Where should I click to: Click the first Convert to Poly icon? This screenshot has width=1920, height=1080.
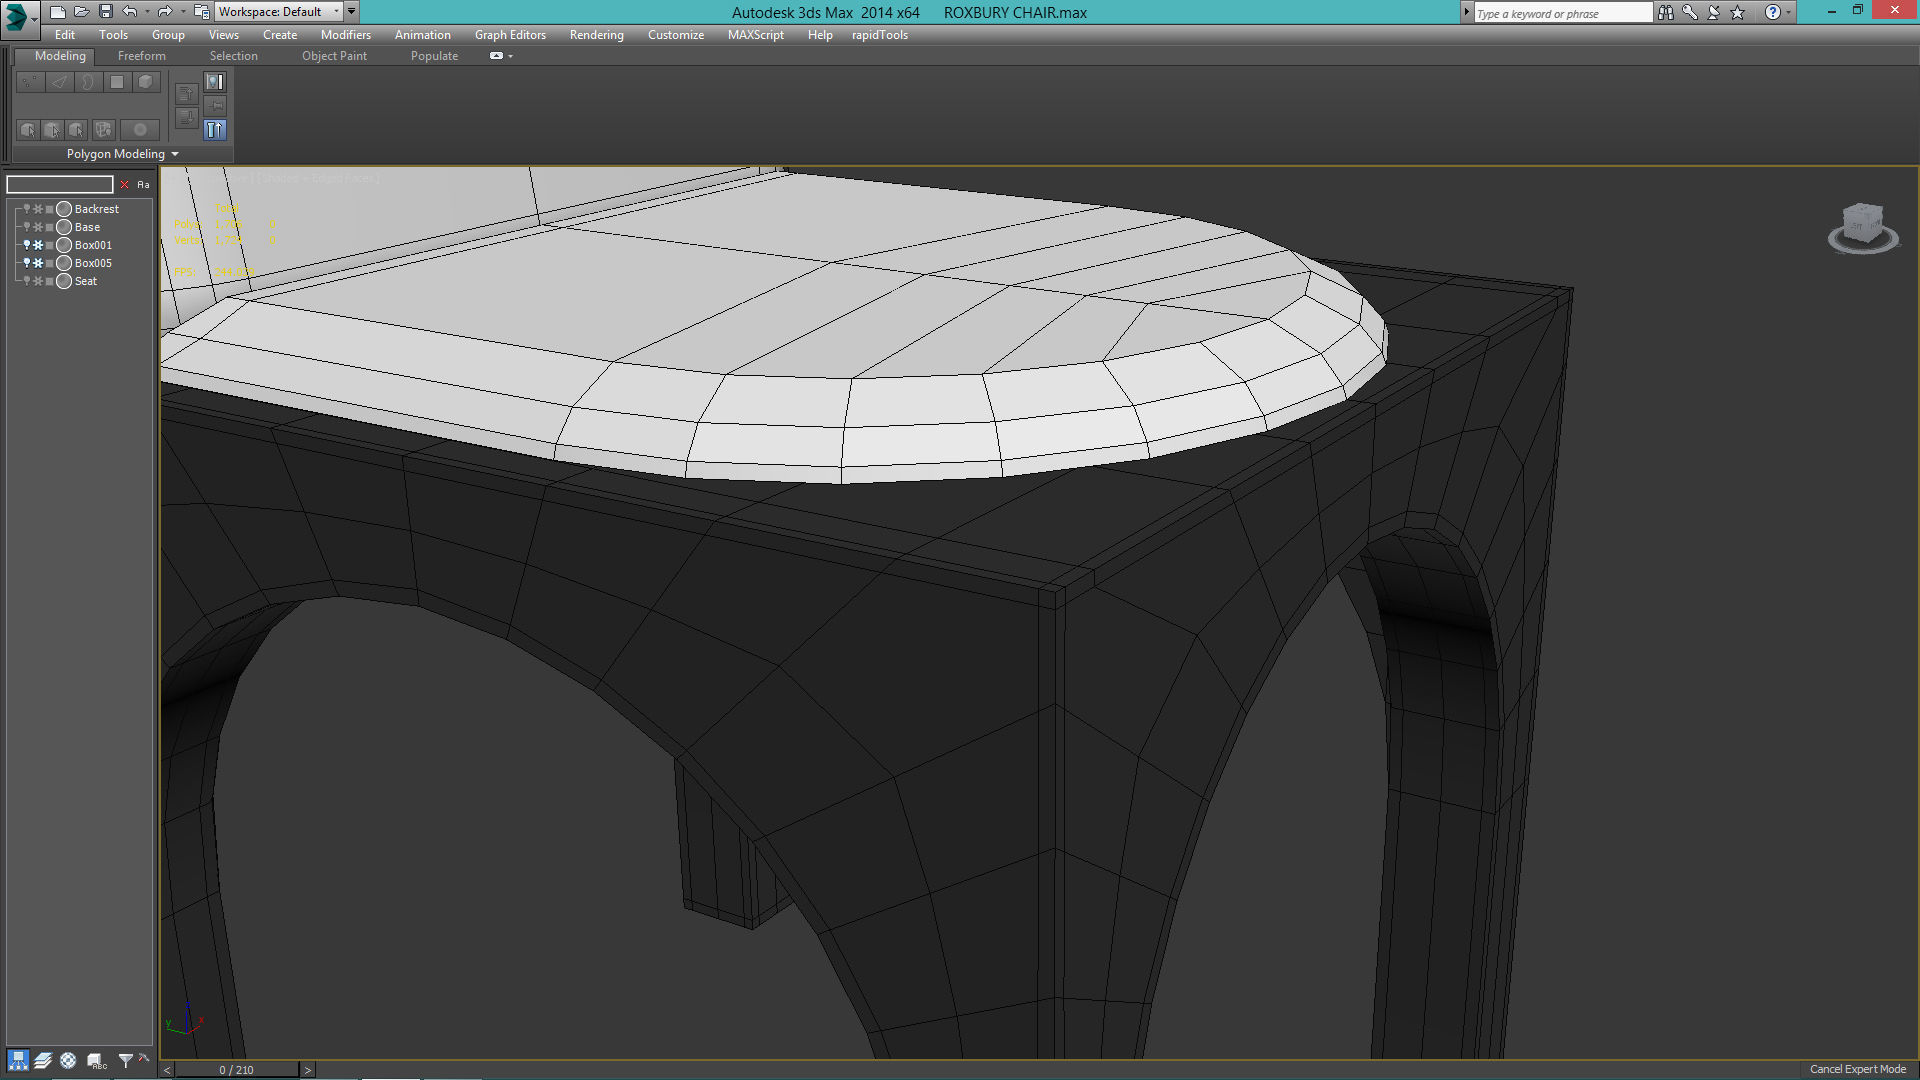tap(28, 130)
